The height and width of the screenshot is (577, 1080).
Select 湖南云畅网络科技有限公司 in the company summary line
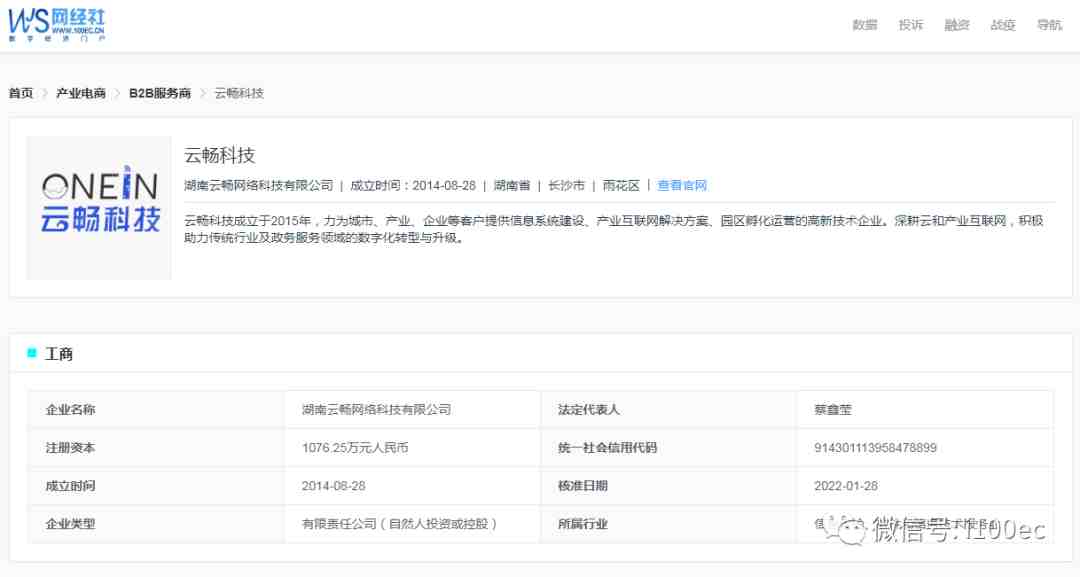click(x=258, y=185)
